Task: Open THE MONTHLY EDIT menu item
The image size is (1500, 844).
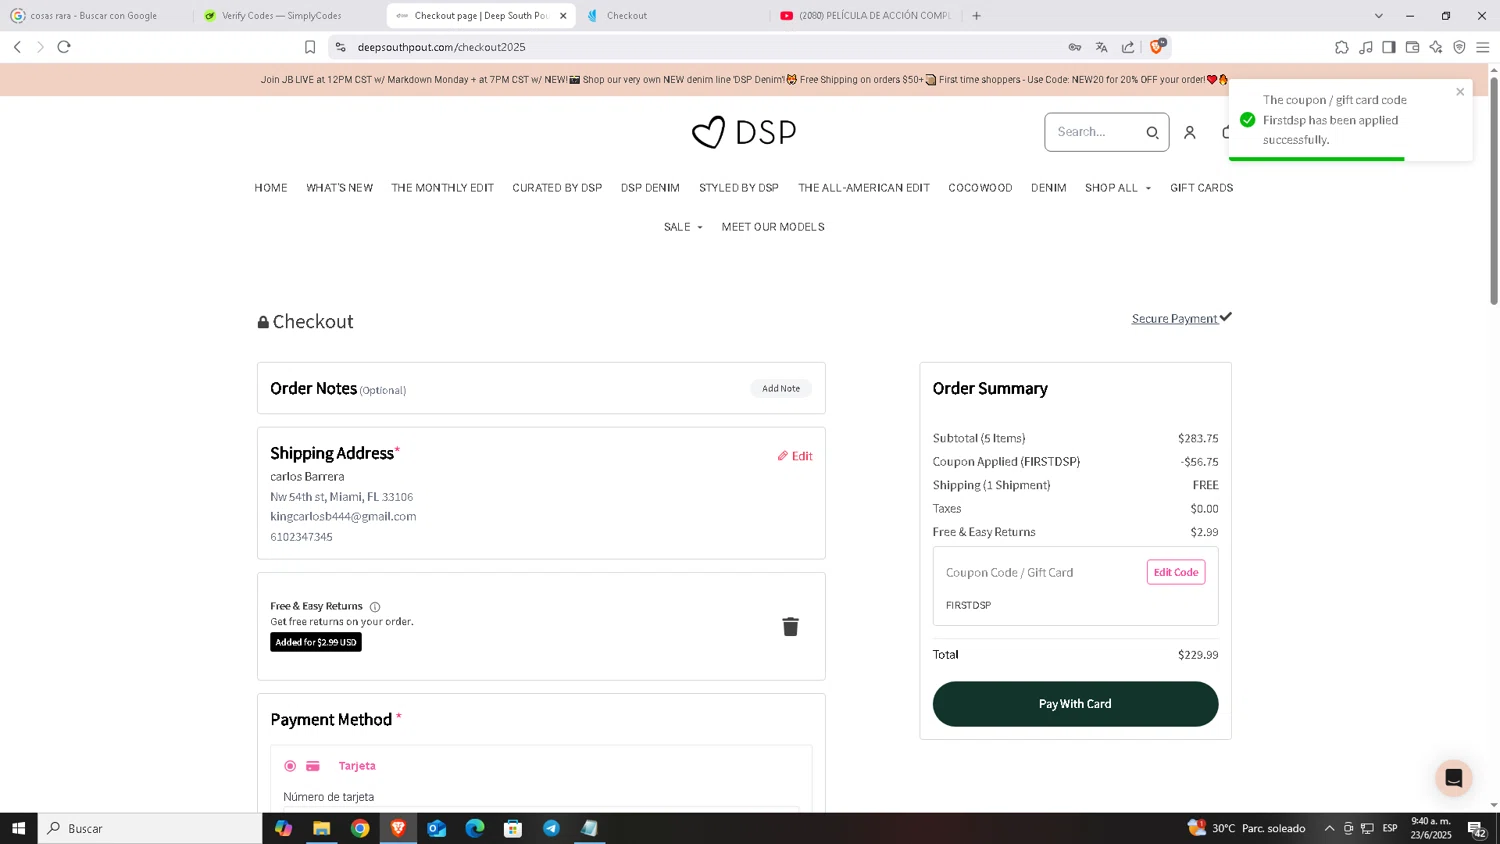Action: pyautogui.click(x=442, y=188)
